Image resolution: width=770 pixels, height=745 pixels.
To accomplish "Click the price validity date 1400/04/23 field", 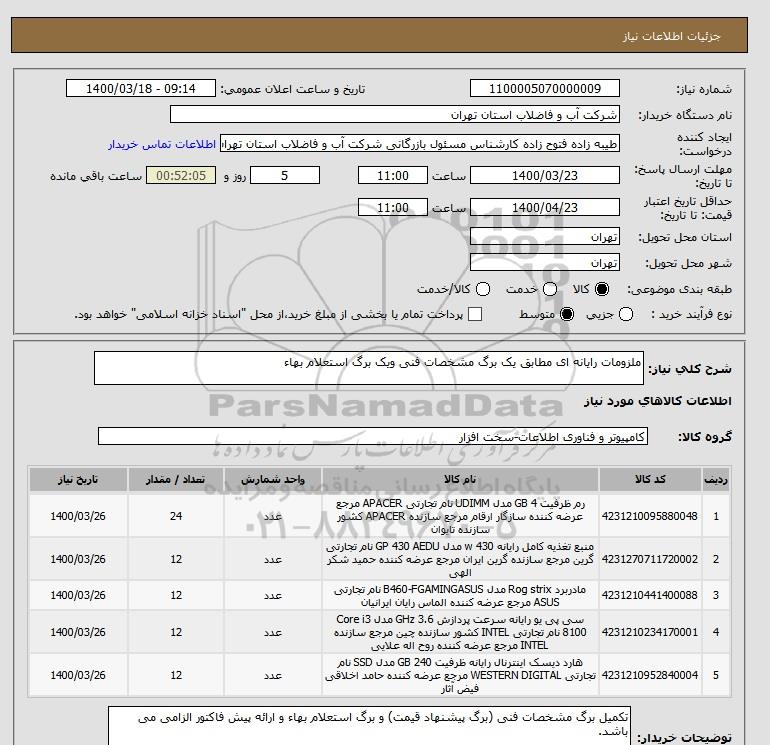I will [545, 207].
